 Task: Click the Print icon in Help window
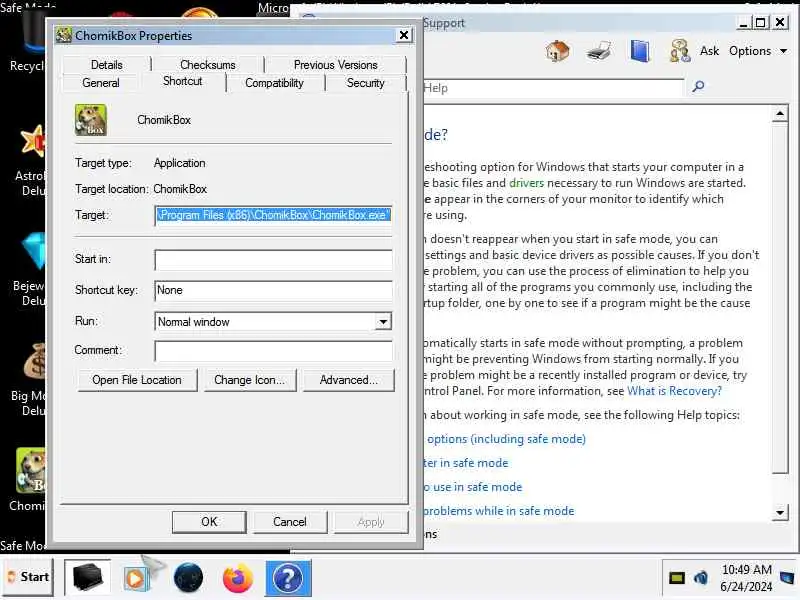[x=598, y=51]
